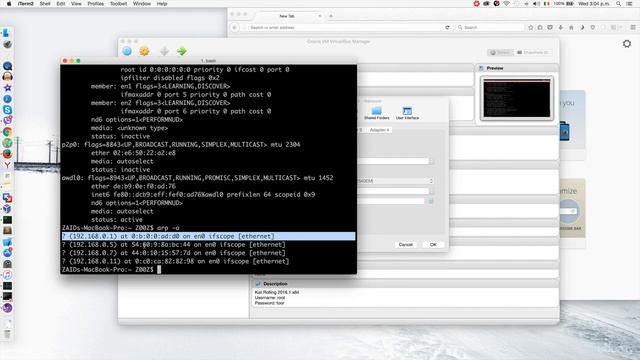Open User Interface settings section
Screen dimensions: 640x360
coord(407,113)
